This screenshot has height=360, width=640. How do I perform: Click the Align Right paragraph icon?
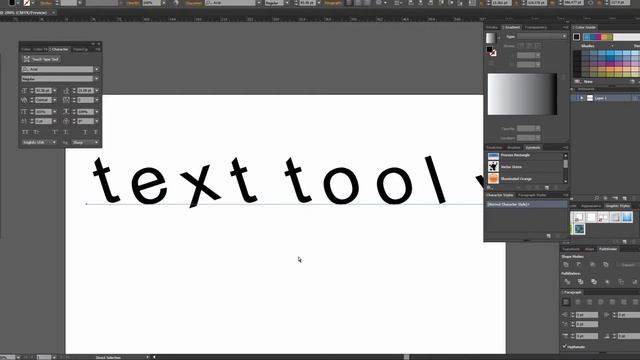tap(589, 302)
